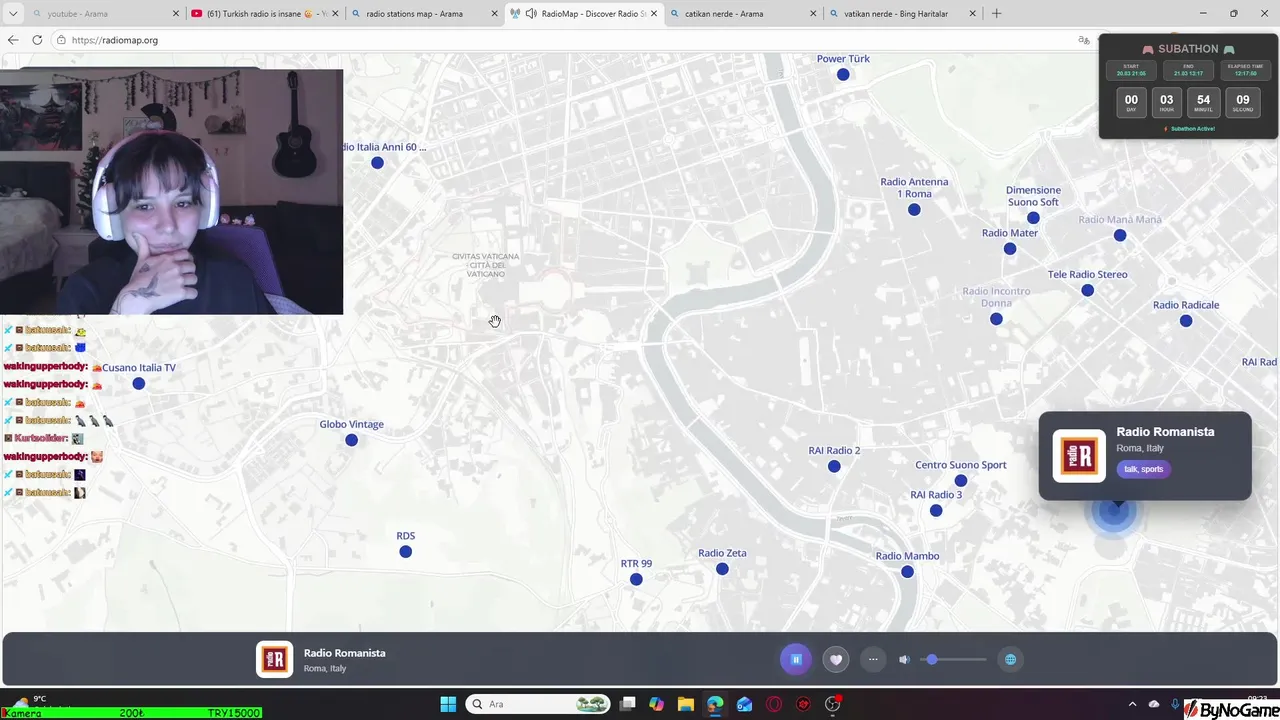The height and width of the screenshot is (720, 1280).
Task: Close the youtube - Arama tab
Action: (x=176, y=14)
